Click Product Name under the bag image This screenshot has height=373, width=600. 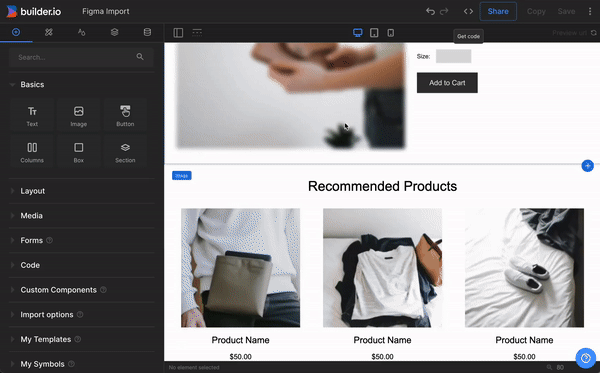[240, 340]
